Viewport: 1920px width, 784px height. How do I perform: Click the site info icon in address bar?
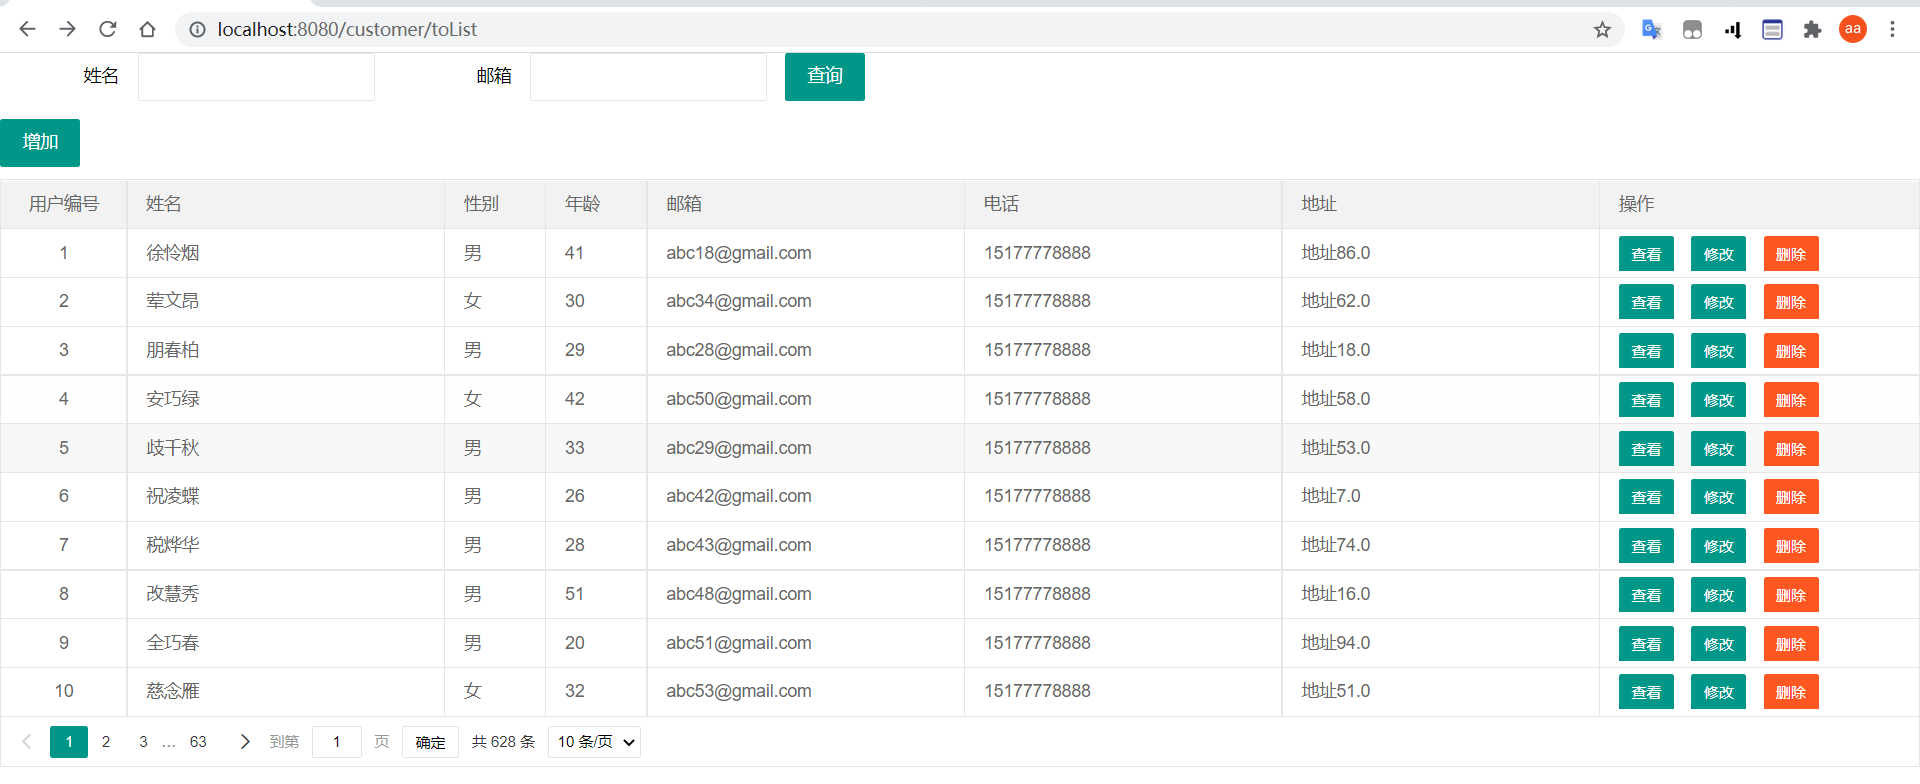(x=197, y=30)
